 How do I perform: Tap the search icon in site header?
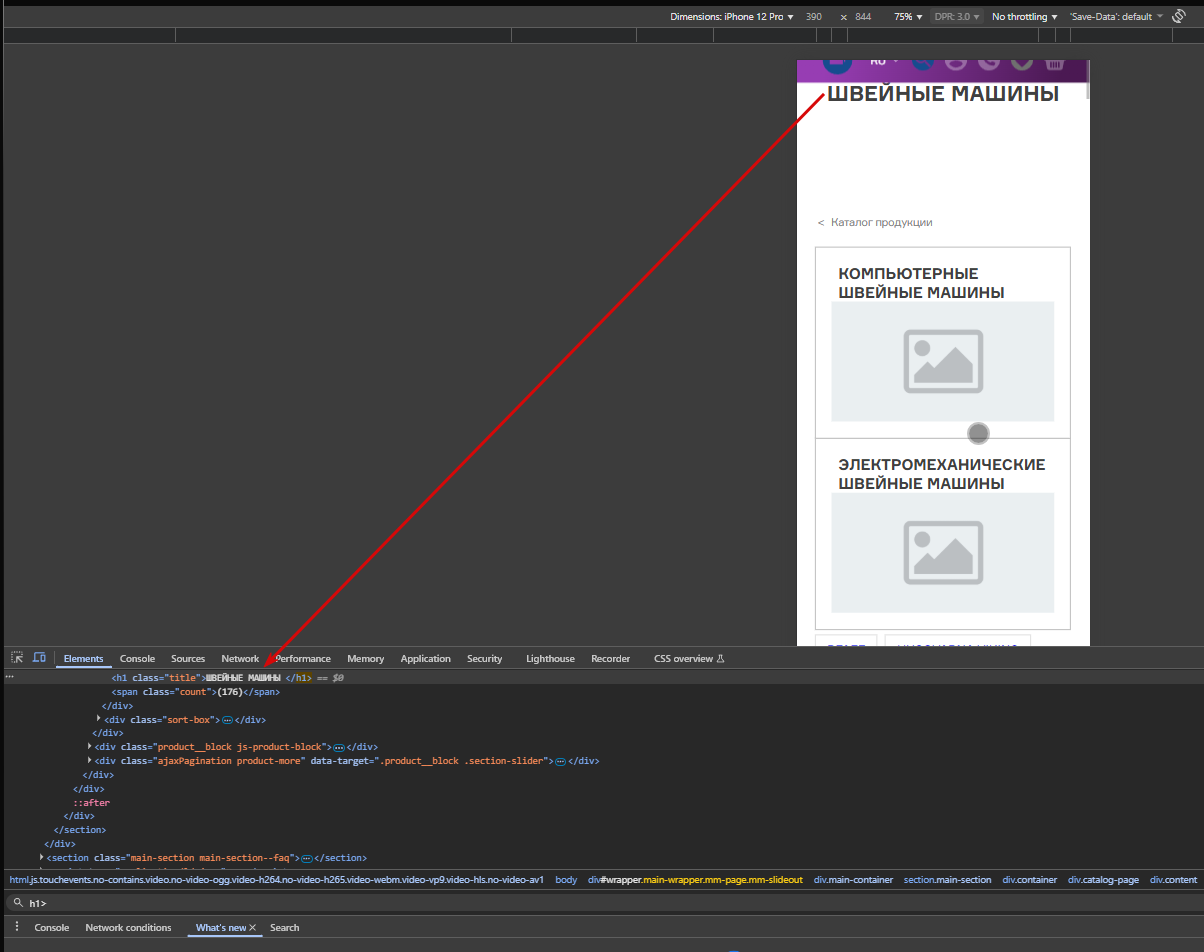[x=923, y=64]
